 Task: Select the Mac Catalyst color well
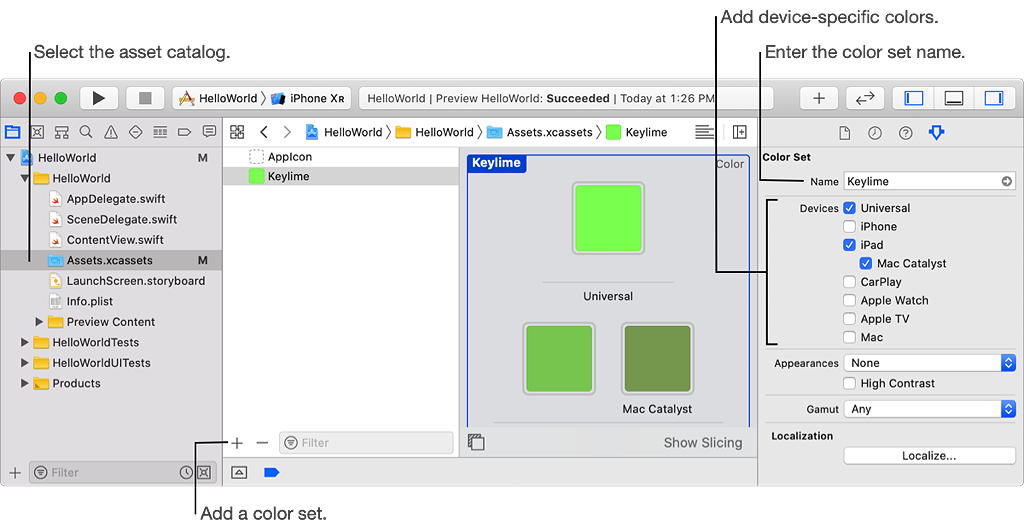point(657,359)
